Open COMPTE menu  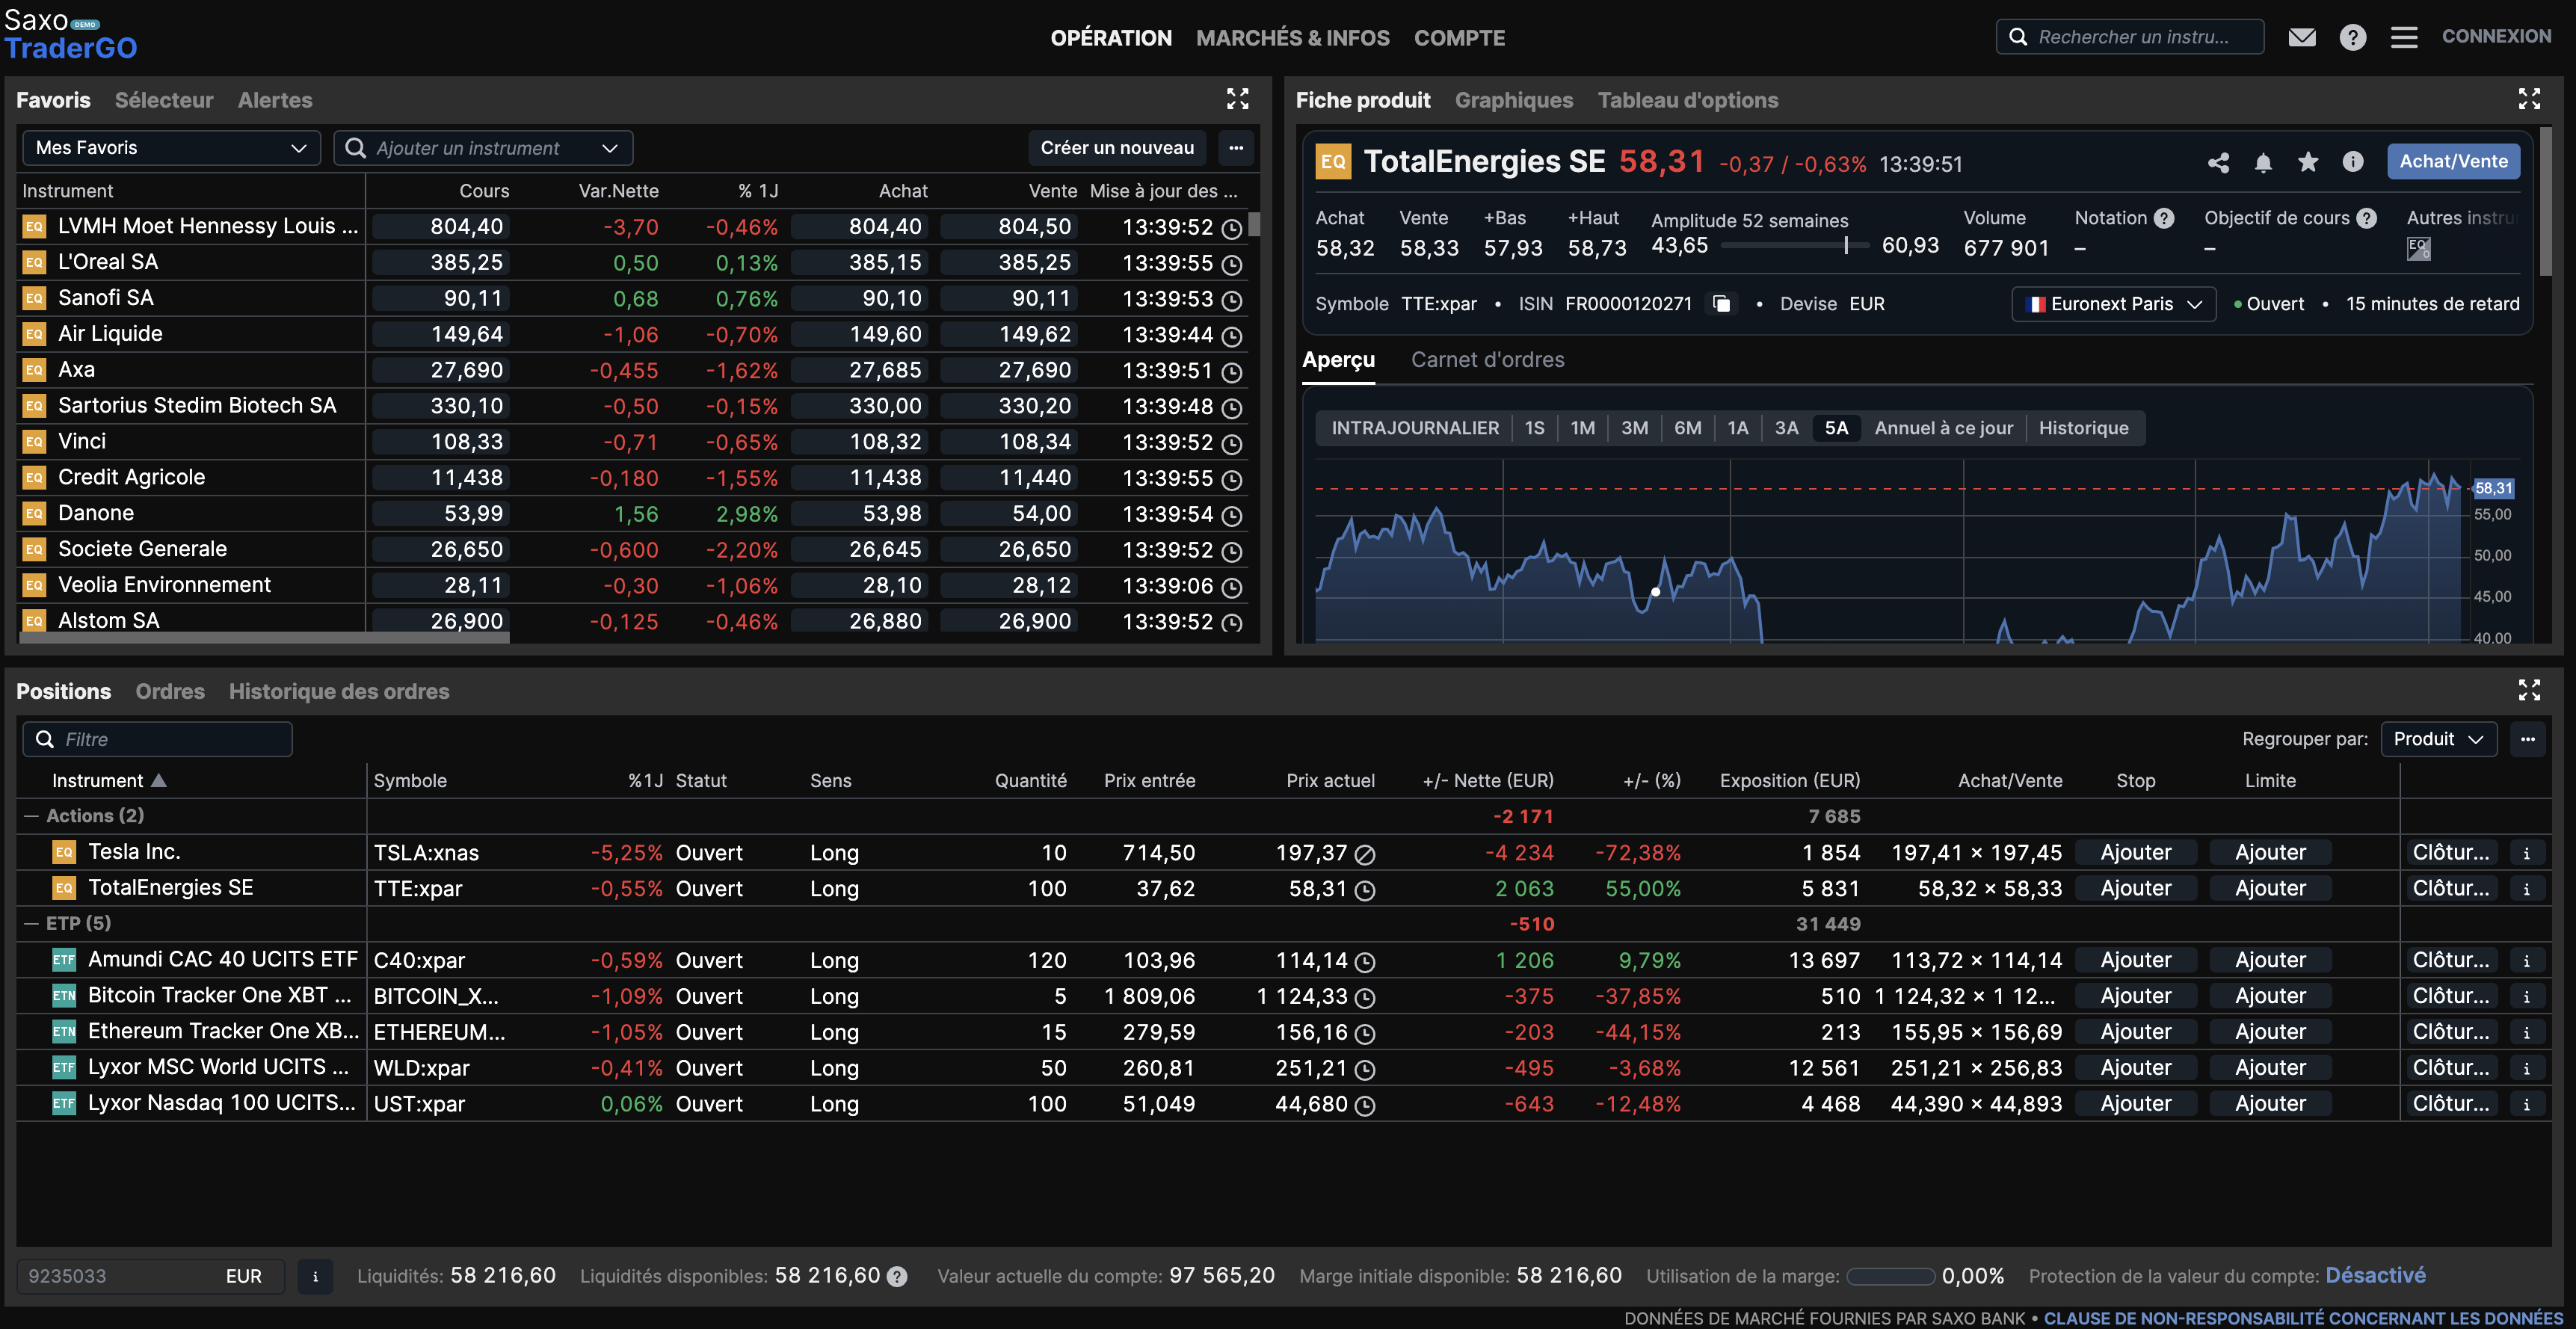tap(1459, 38)
